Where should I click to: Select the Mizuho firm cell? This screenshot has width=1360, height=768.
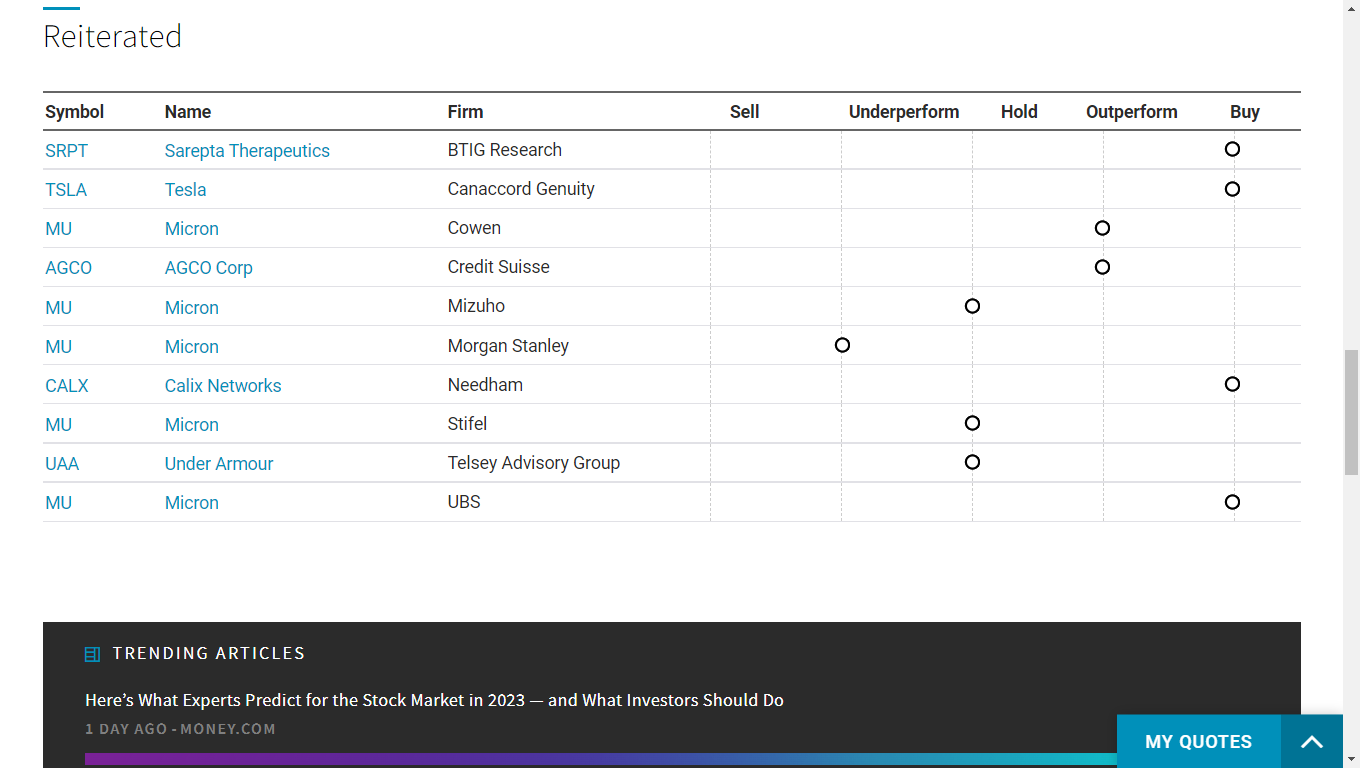pos(476,306)
